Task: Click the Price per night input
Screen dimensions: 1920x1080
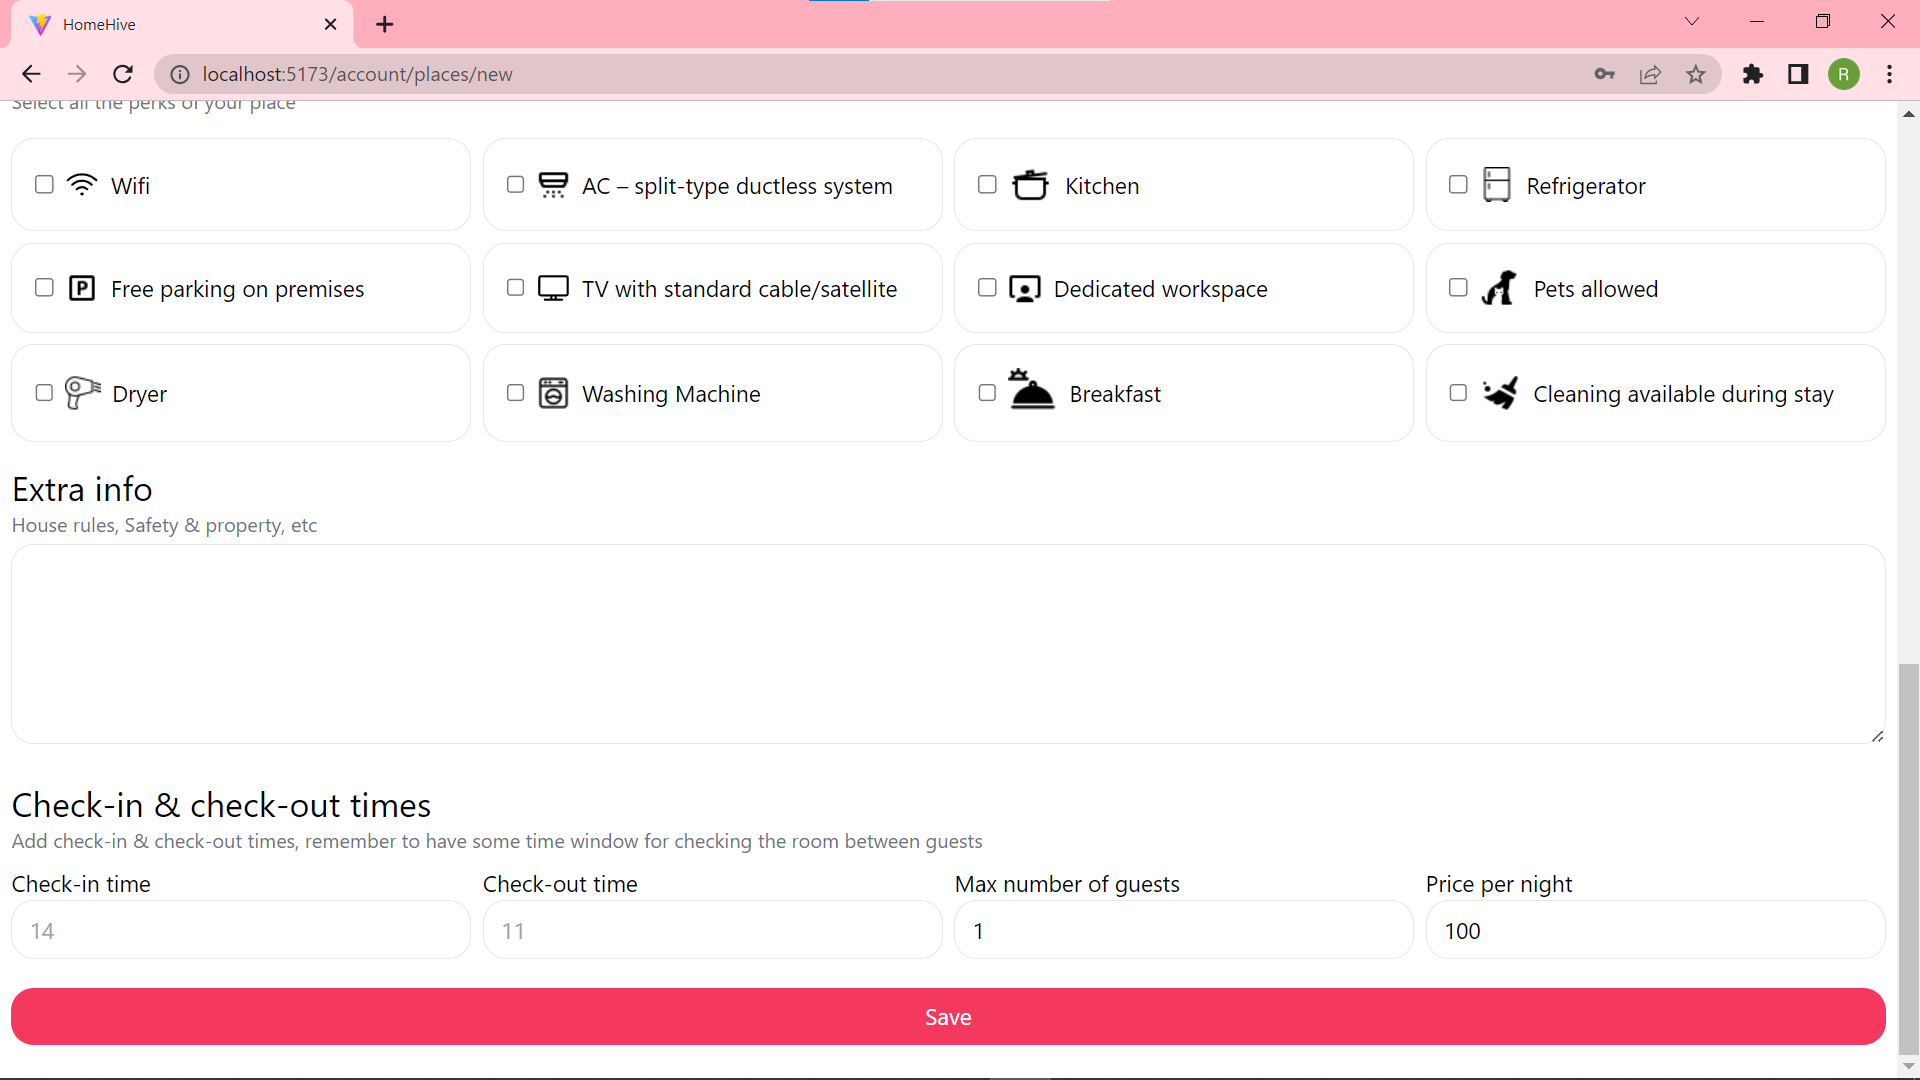Action: click(x=1655, y=930)
